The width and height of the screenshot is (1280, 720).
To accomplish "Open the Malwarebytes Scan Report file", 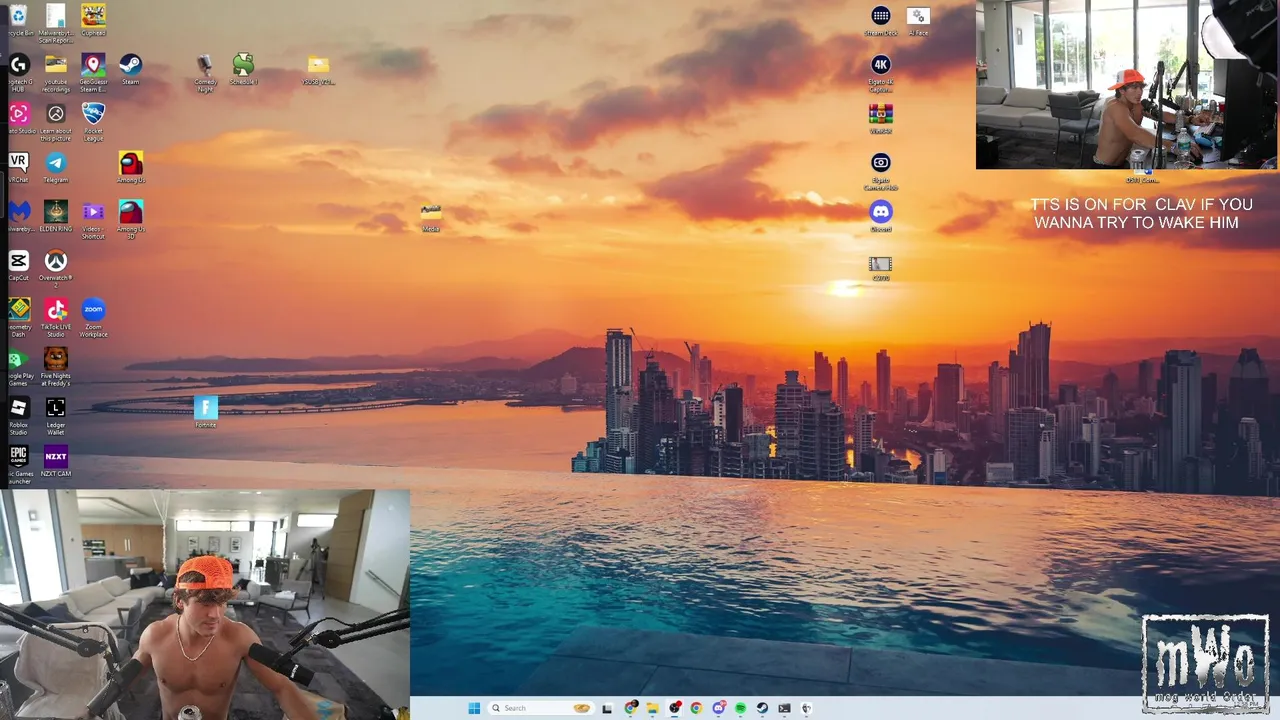I will (56, 24).
